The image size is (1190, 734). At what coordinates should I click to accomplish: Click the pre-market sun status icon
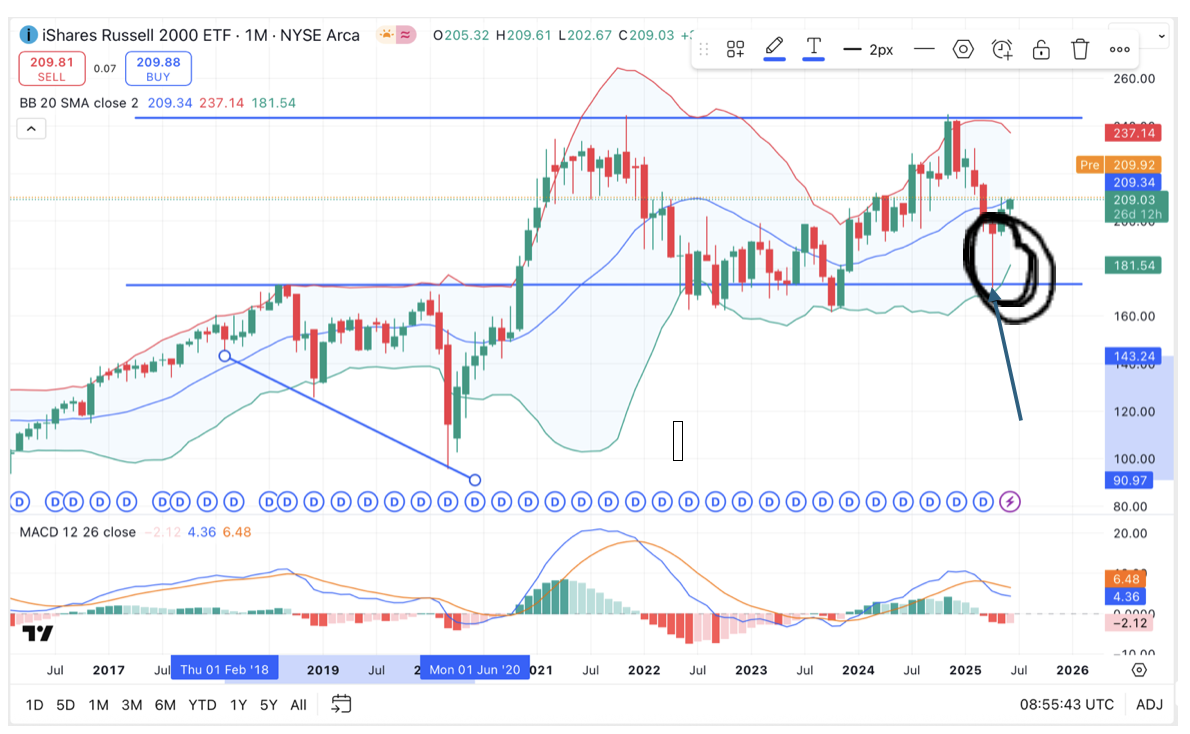coord(386,35)
